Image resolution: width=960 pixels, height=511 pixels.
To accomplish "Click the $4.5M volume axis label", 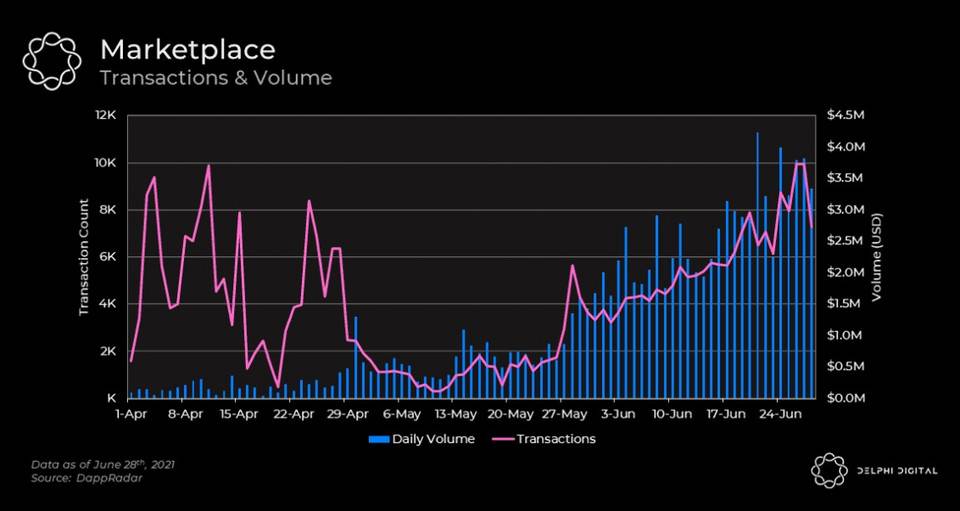I will 846,116.
